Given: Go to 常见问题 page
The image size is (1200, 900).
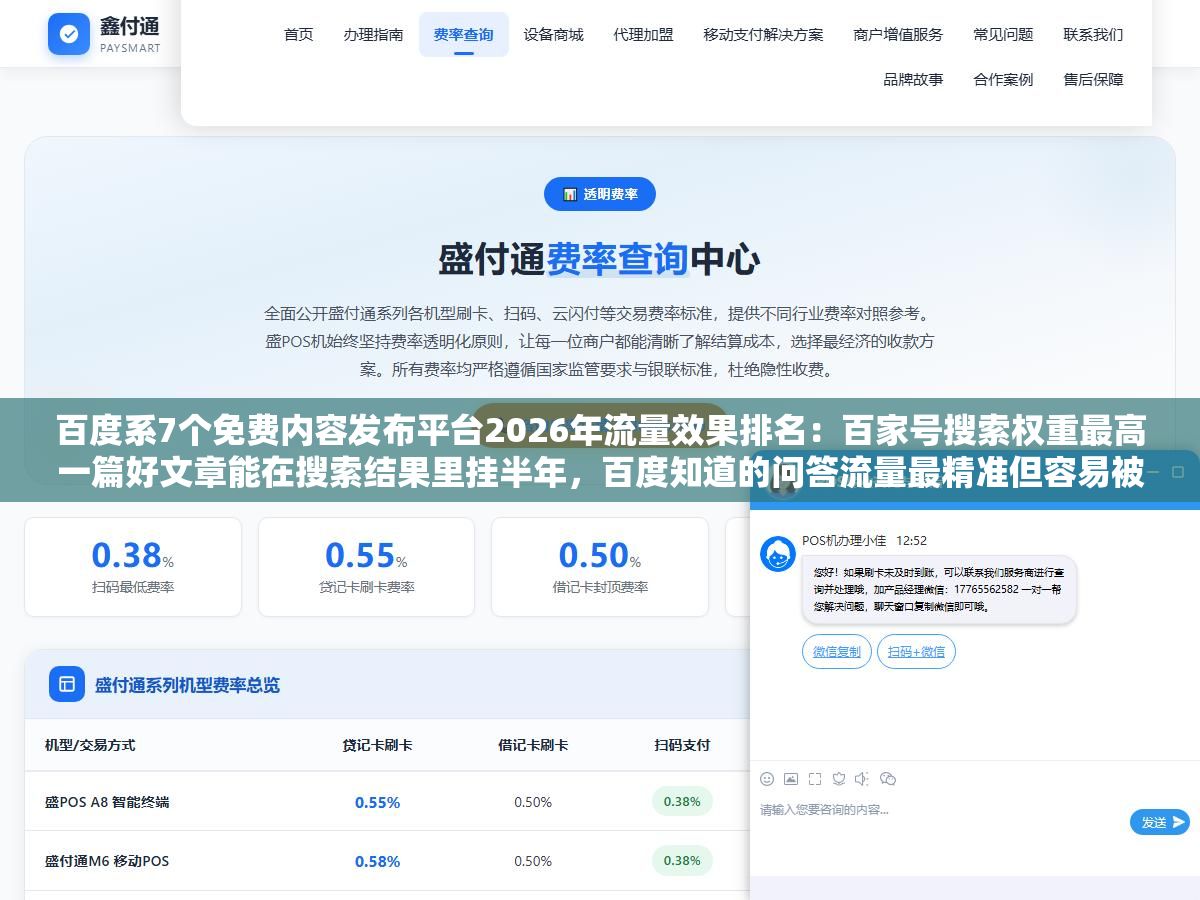Looking at the screenshot, I should click(1004, 34).
